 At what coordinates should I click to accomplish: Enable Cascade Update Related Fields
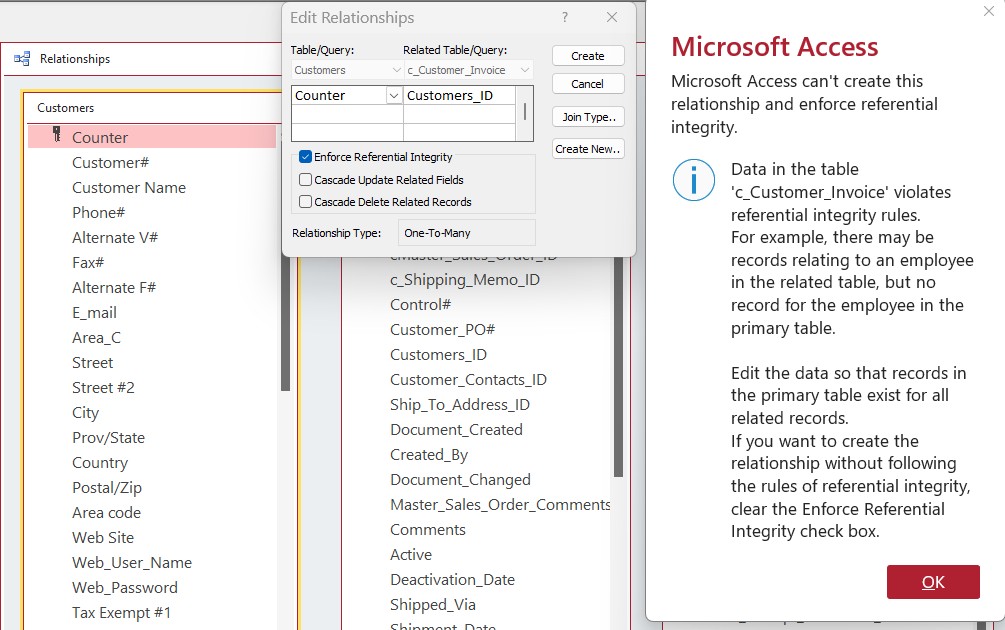click(306, 180)
